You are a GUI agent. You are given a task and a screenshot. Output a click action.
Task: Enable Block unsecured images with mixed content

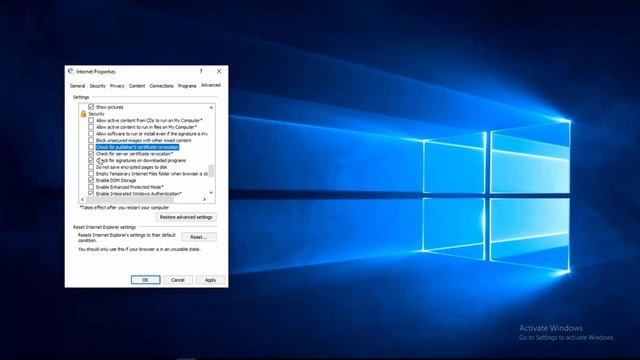tap(91, 140)
